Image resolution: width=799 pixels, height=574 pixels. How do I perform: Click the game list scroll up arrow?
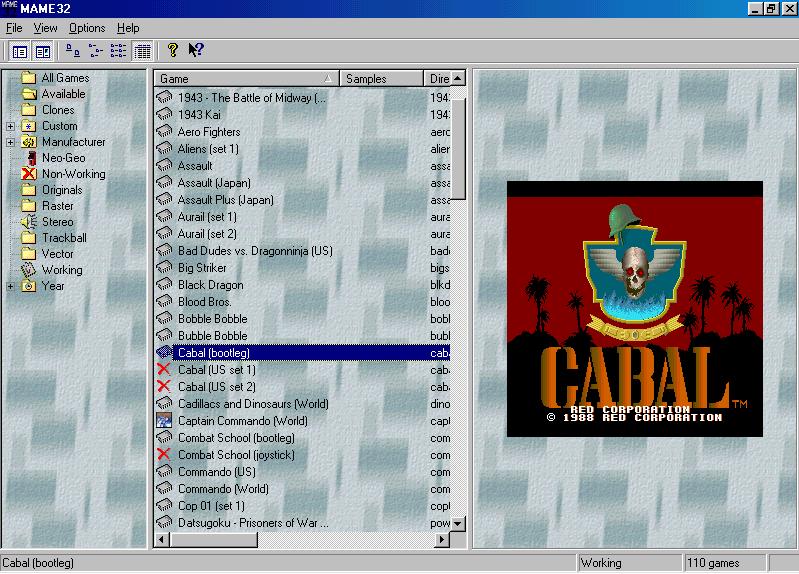pos(458,79)
